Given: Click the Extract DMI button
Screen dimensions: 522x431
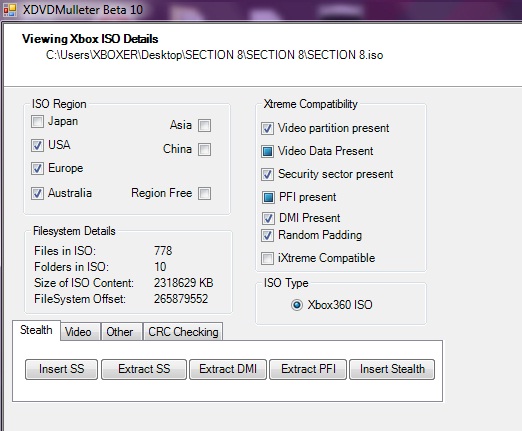Looking at the screenshot, I should tap(228, 369).
